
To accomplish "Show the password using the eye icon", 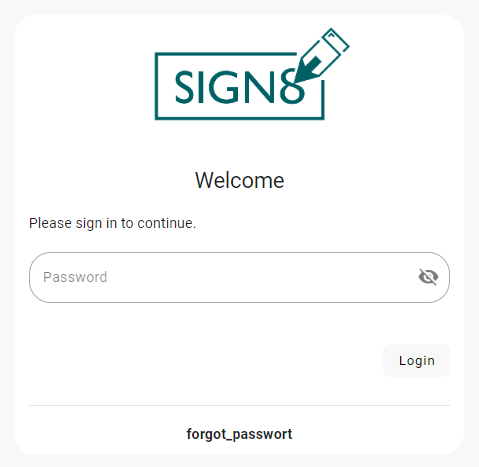I will point(428,277).
